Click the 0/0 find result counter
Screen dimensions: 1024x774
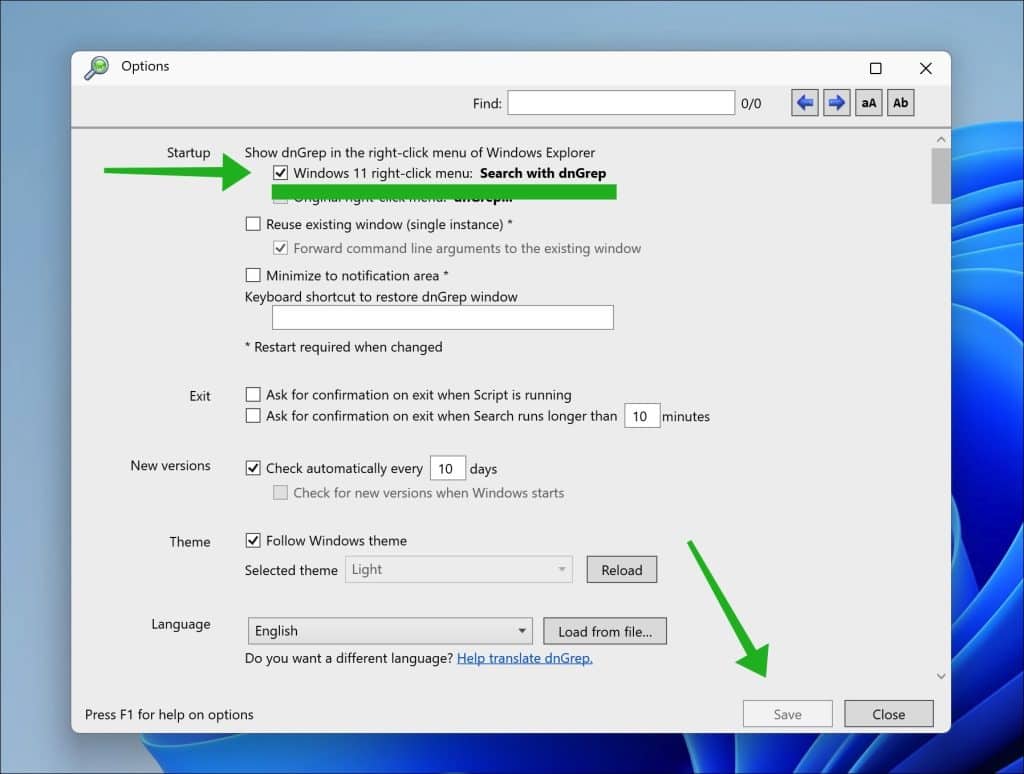pyautogui.click(x=751, y=103)
